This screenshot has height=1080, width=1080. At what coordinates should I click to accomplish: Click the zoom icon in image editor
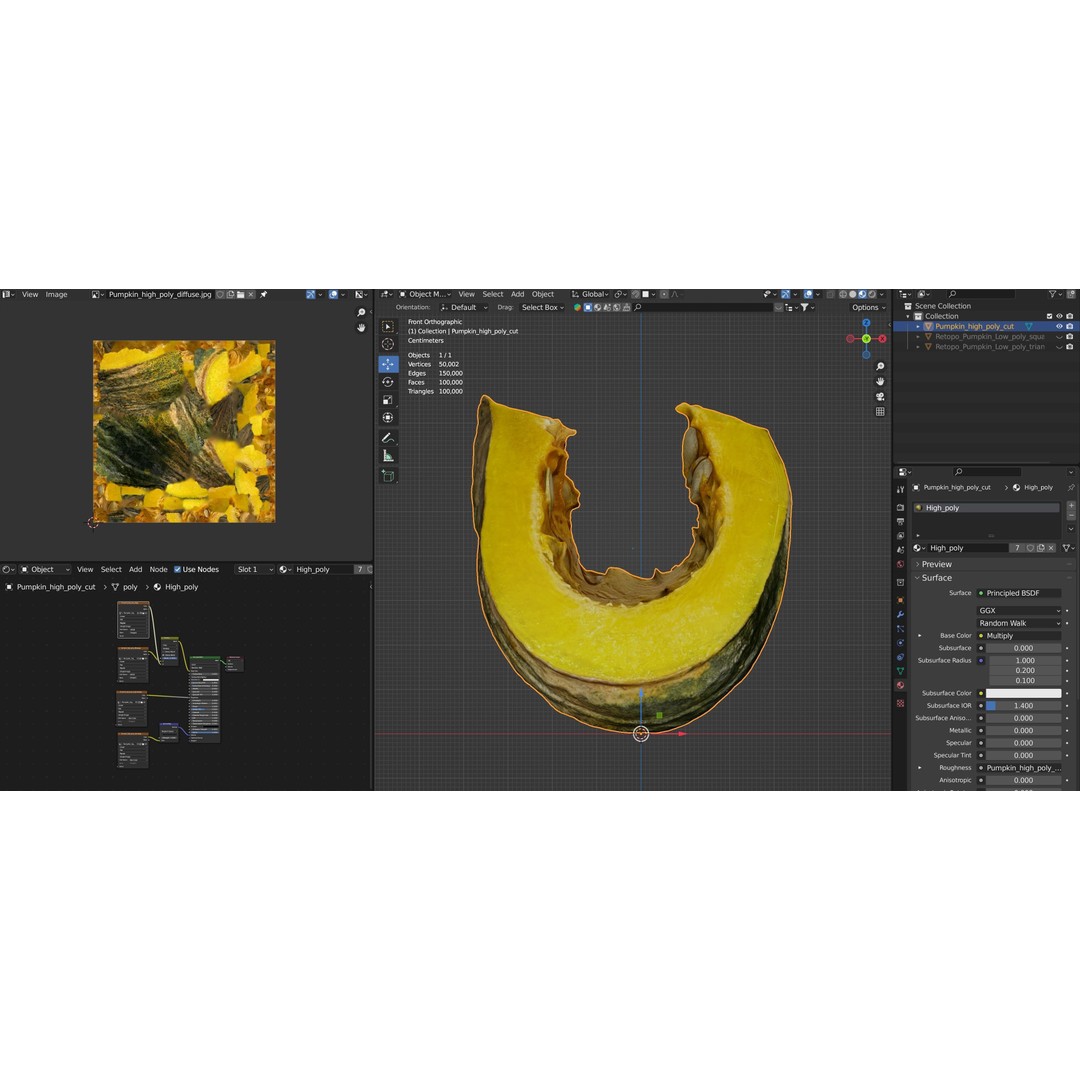361,313
